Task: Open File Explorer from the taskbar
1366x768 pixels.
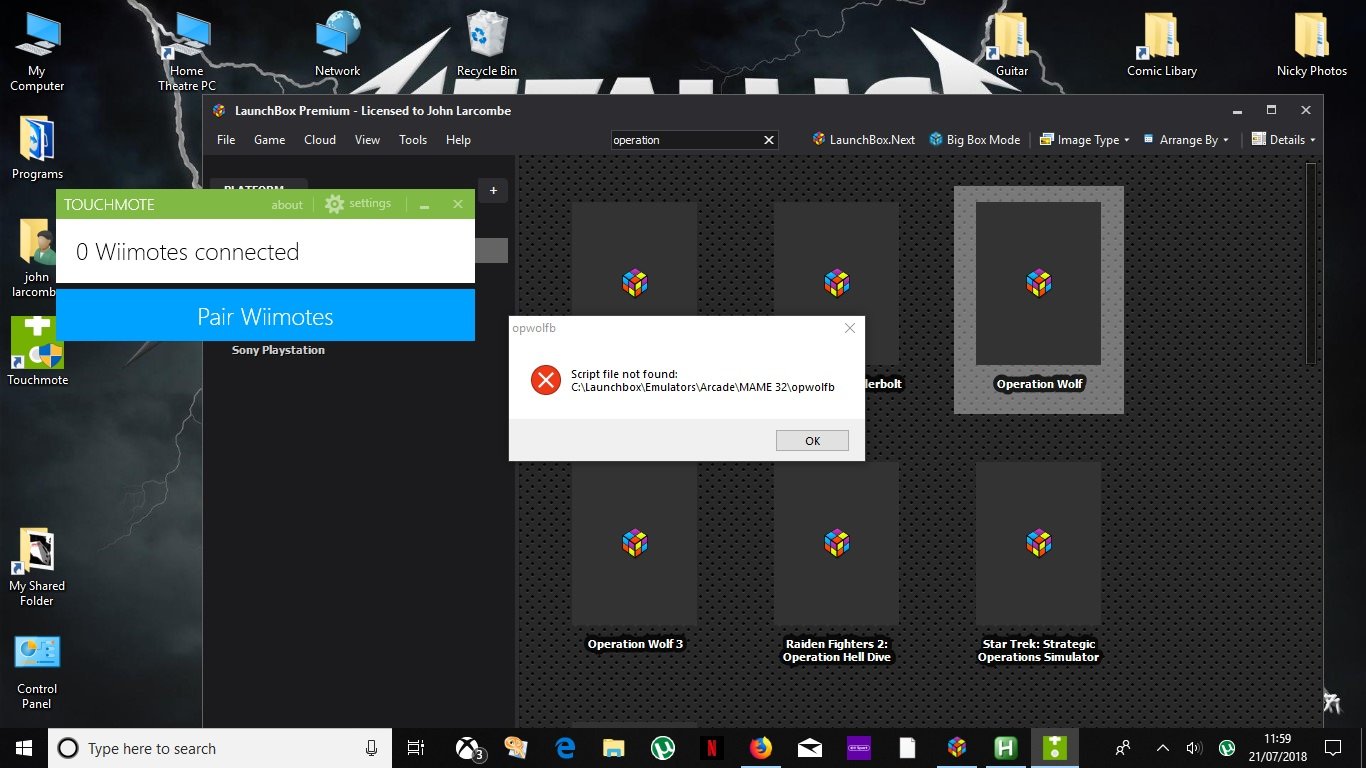Action: click(x=613, y=748)
